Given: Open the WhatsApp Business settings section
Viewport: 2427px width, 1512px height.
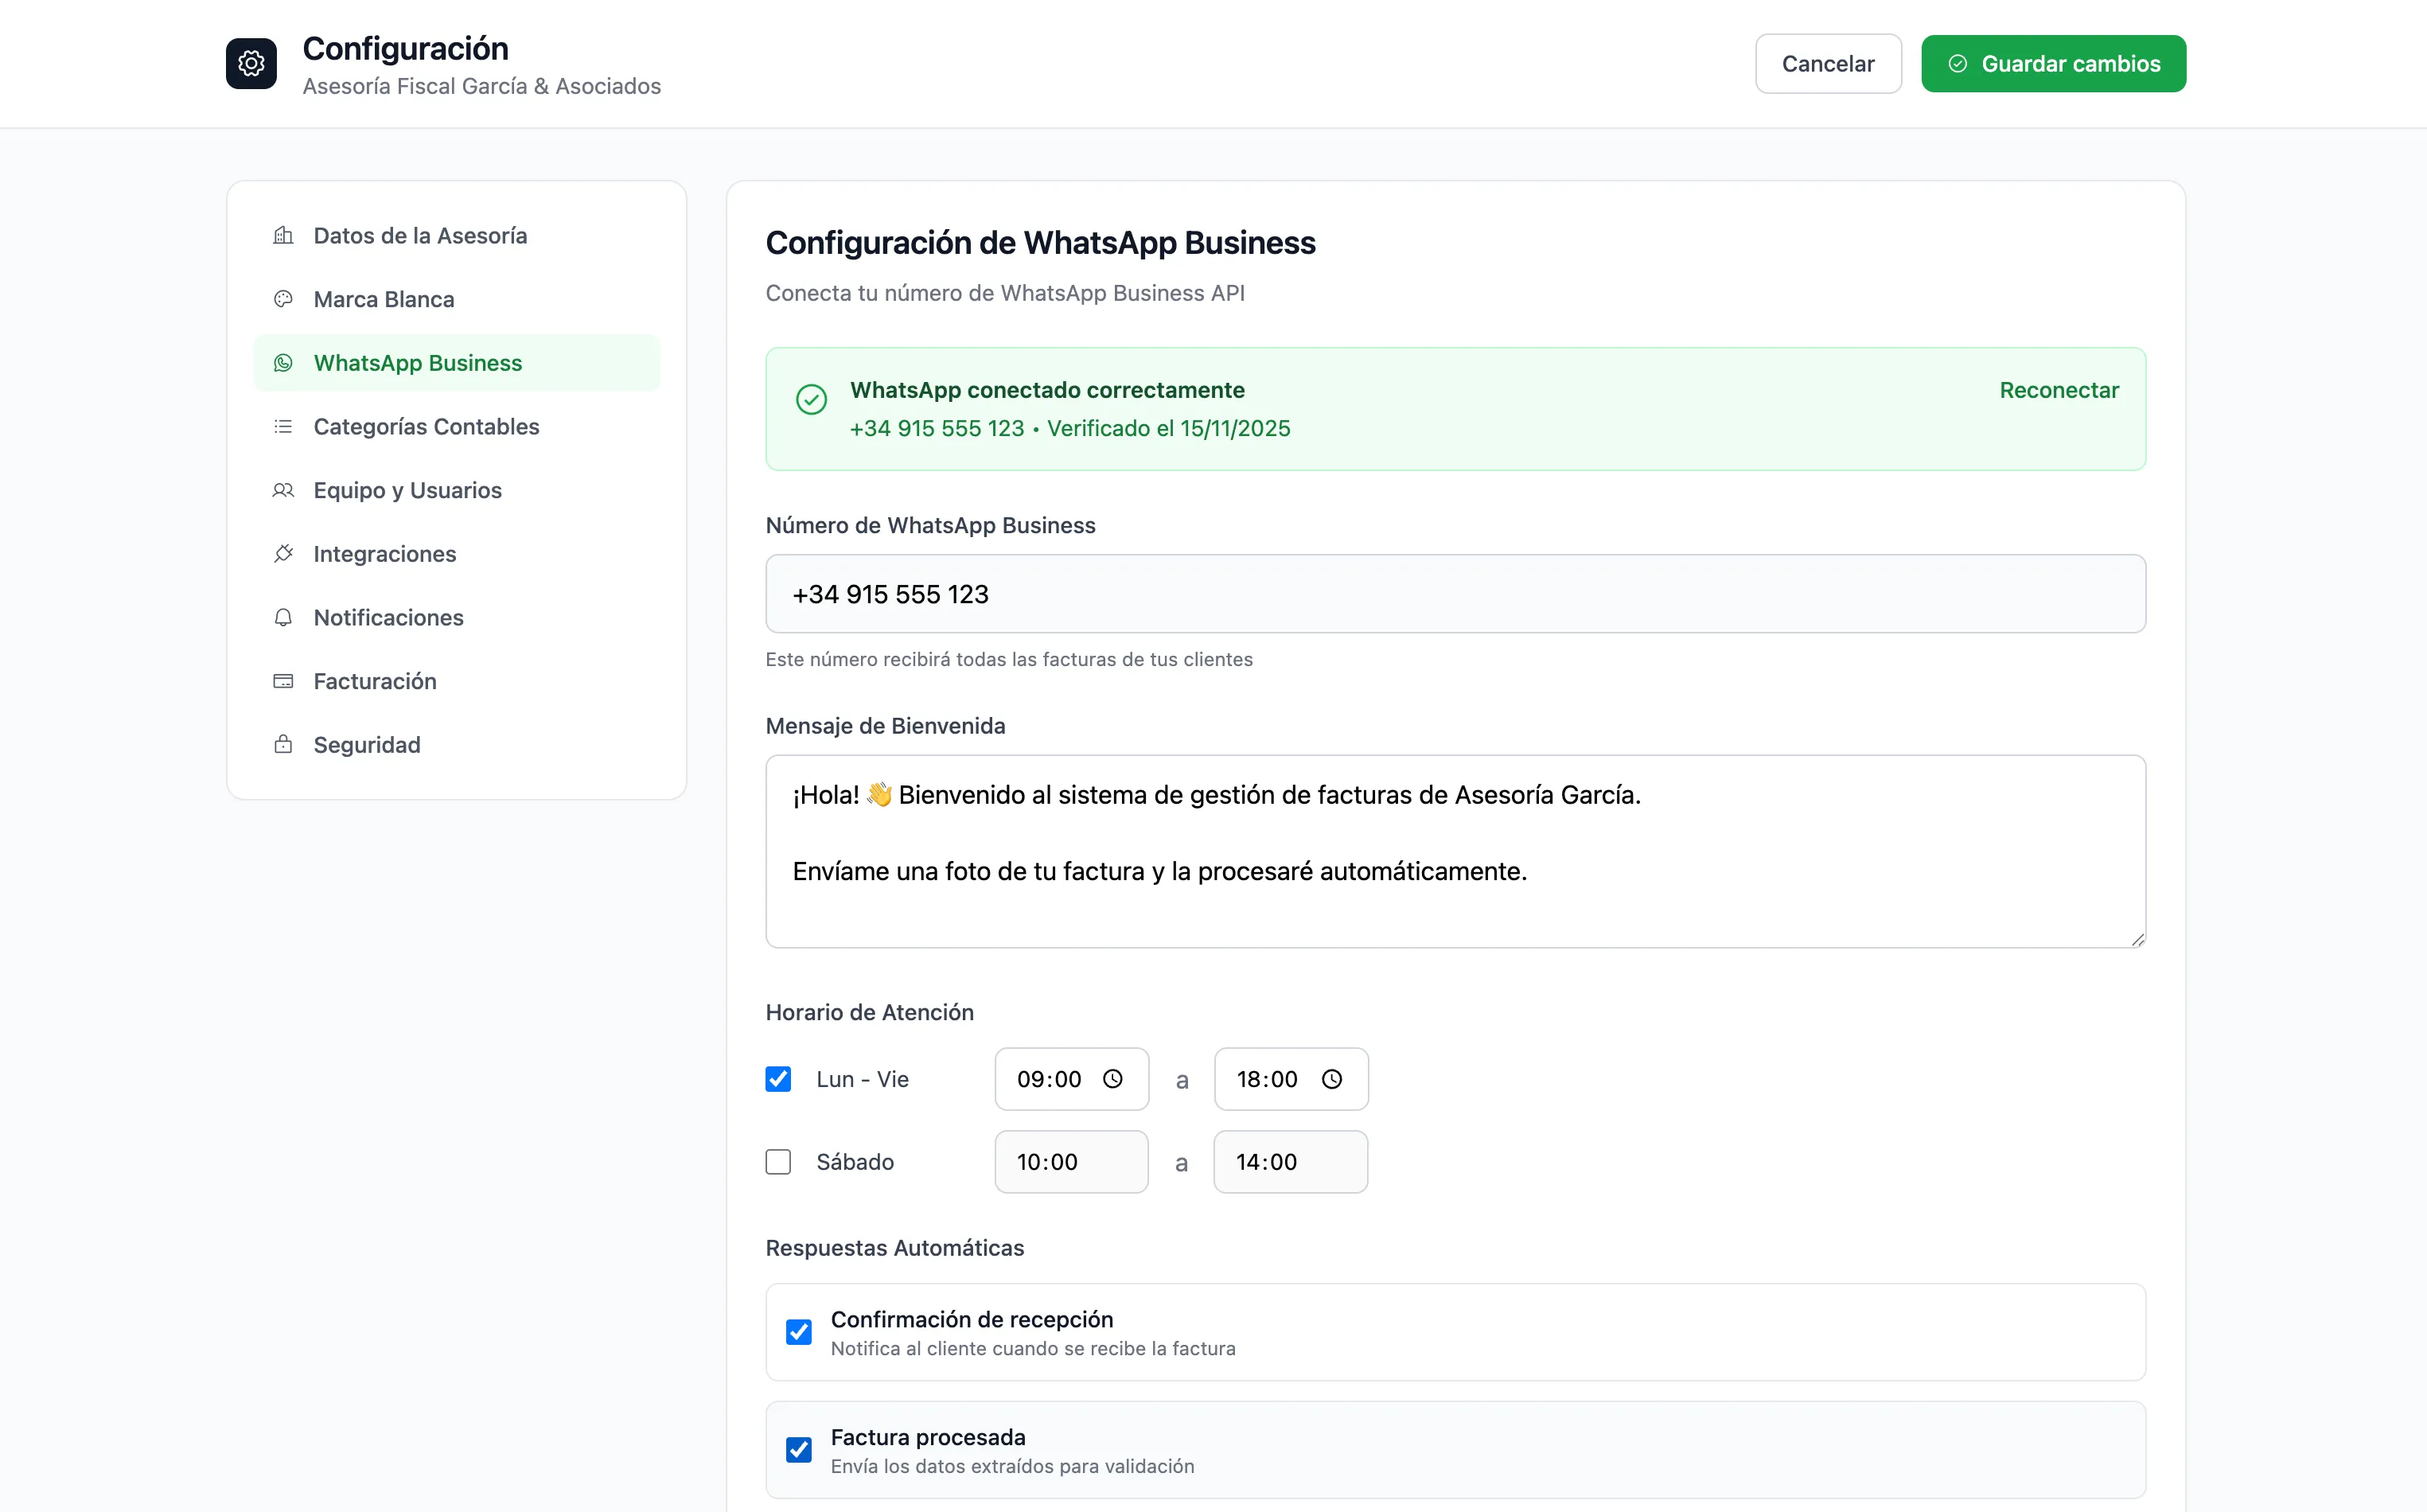Looking at the screenshot, I should 417,363.
